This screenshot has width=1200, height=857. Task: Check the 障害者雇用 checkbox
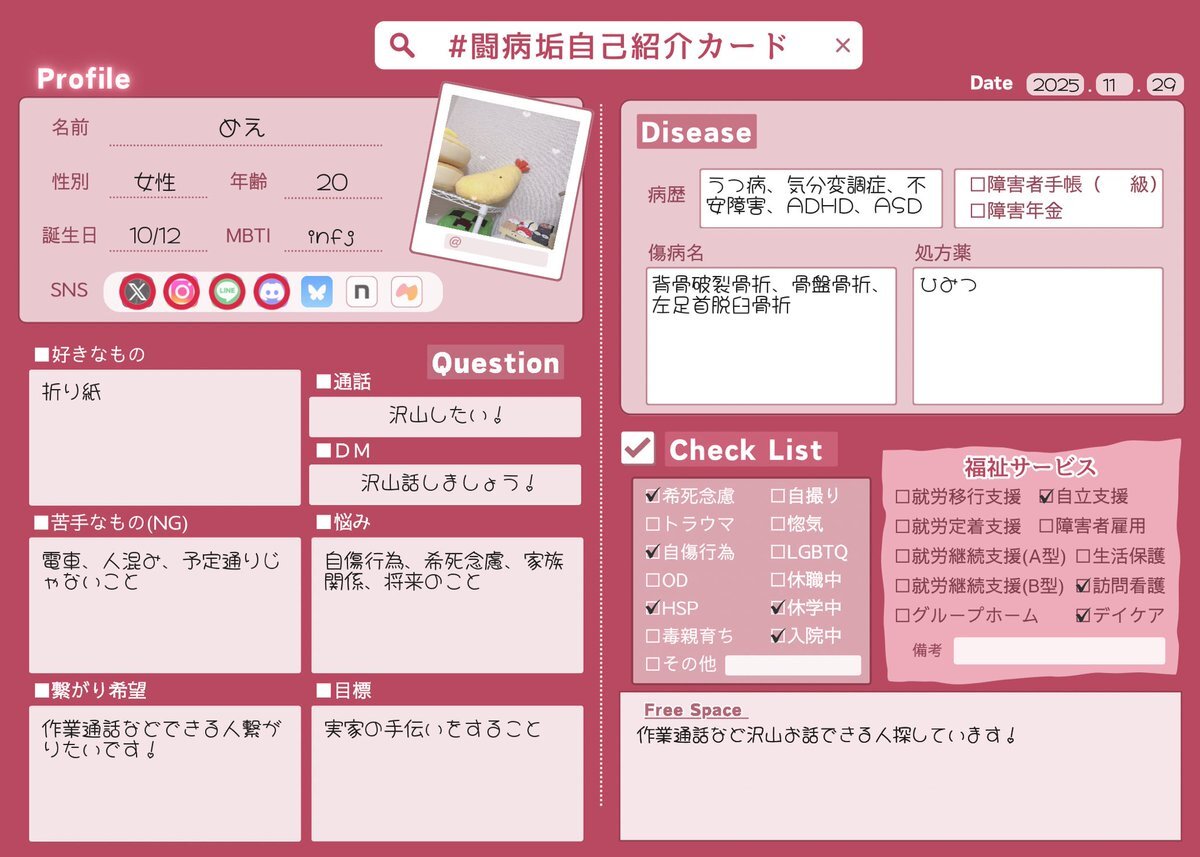pos(1046,526)
